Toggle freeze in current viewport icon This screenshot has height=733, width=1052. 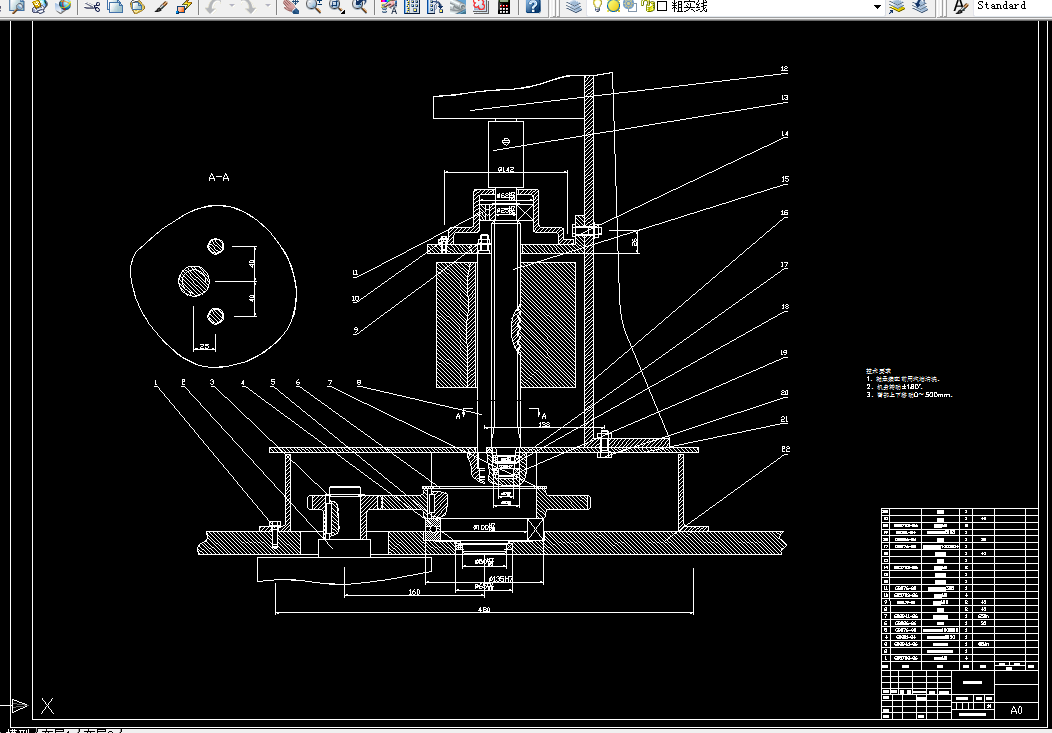pos(629,6)
